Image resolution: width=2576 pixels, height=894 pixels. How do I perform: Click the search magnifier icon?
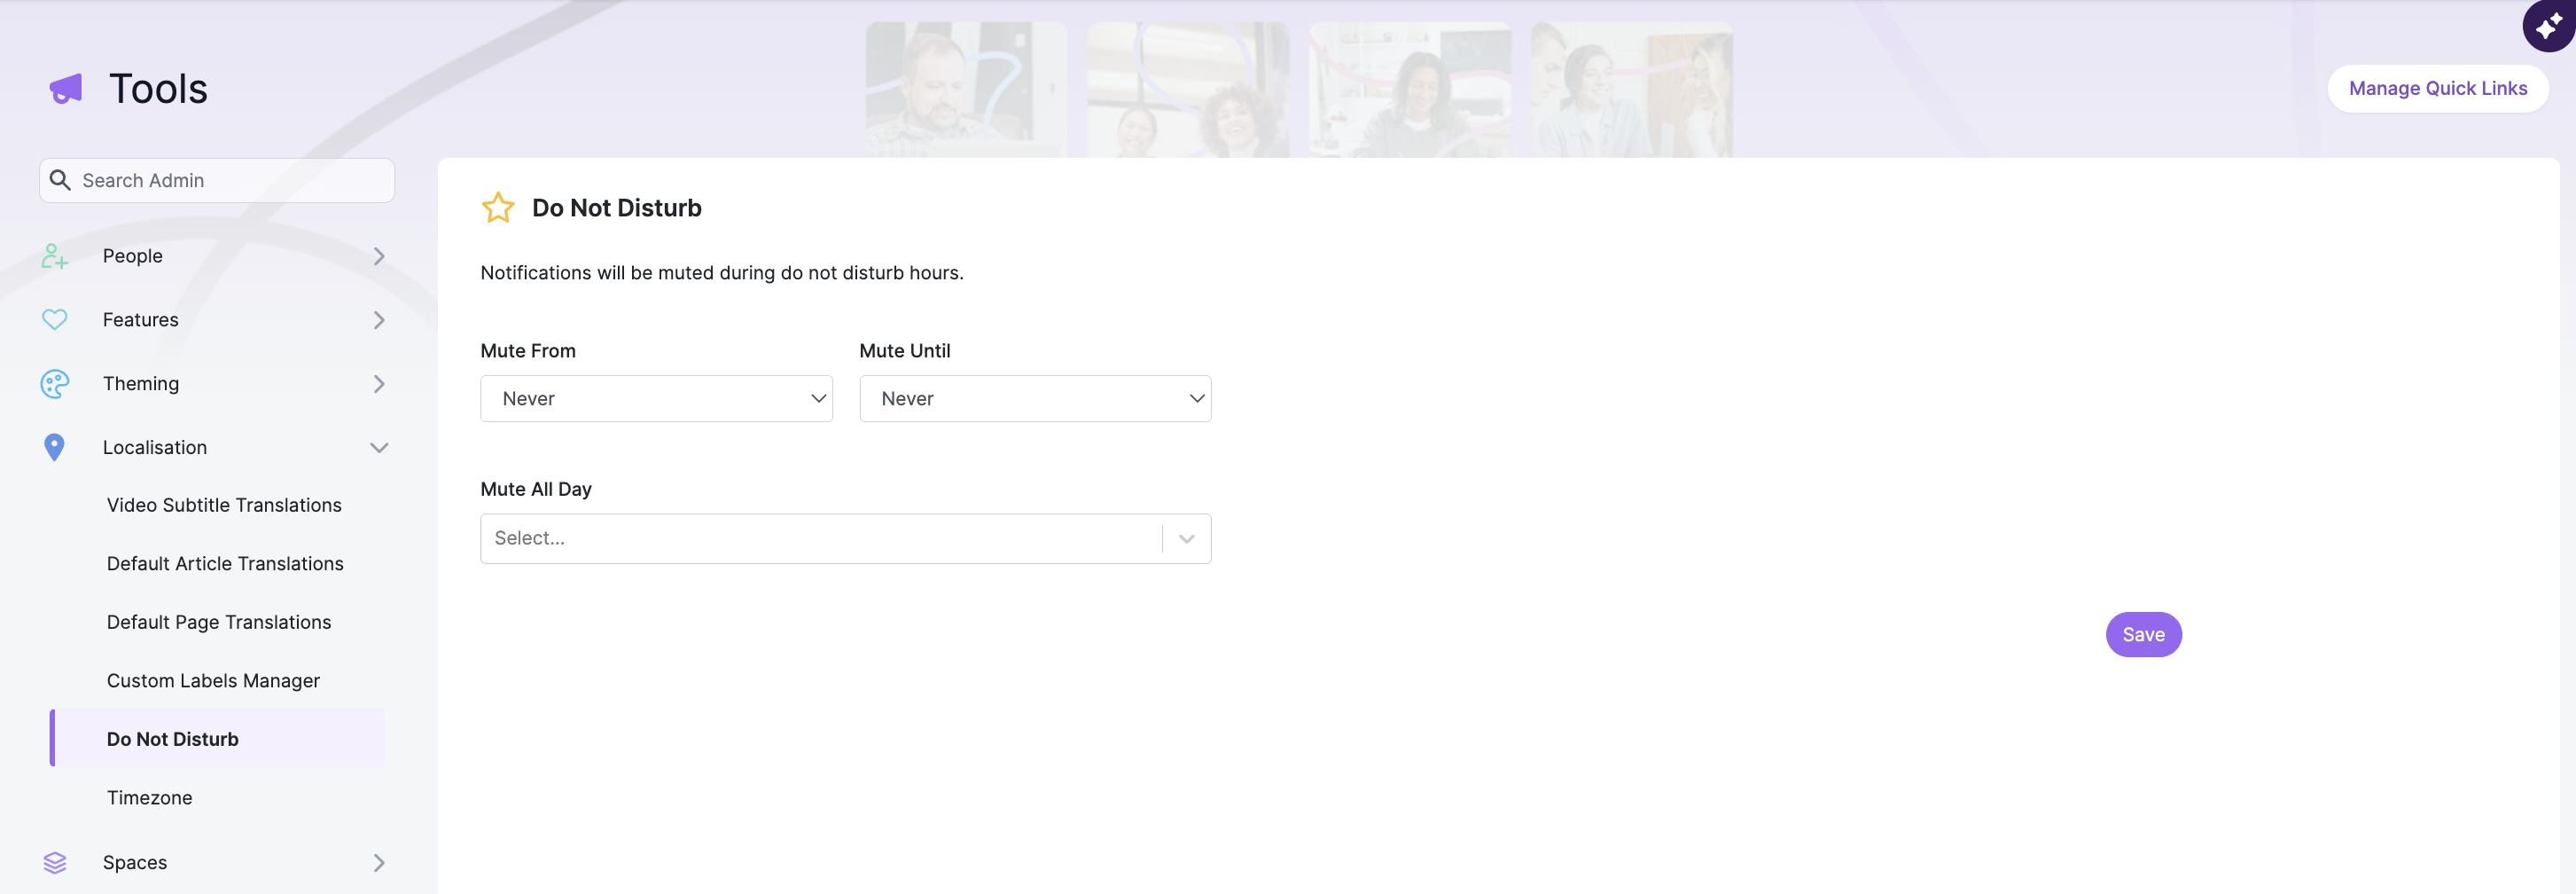pos(60,180)
